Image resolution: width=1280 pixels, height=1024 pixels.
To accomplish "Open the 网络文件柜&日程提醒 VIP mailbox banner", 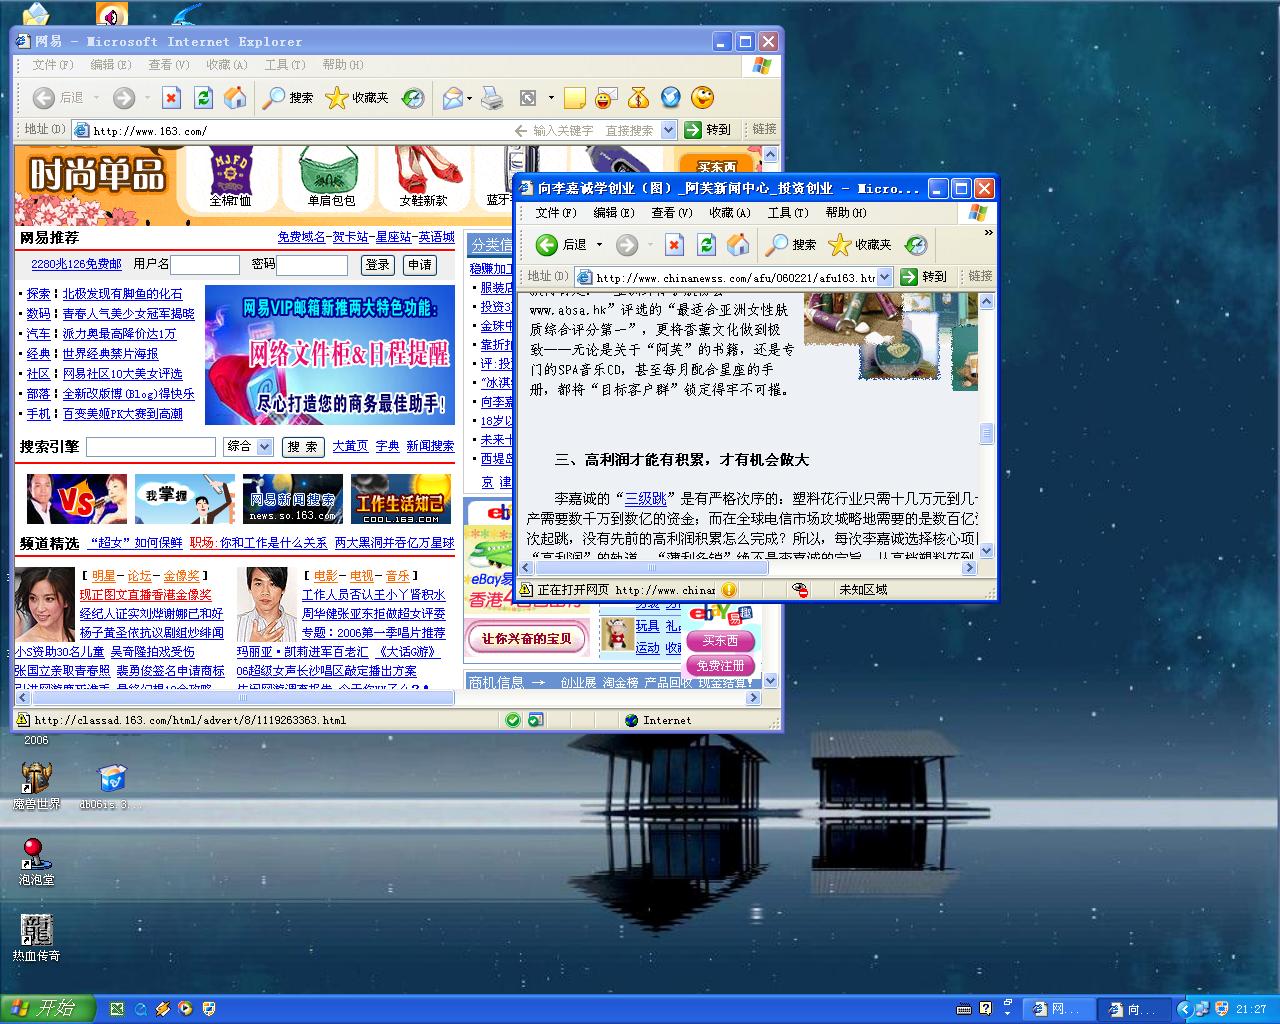I will 329,355.
